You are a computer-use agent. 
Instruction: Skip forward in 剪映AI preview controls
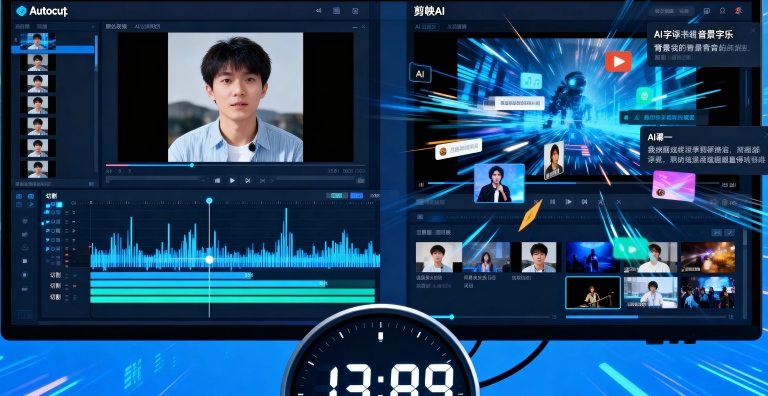(x=584, y=202)
